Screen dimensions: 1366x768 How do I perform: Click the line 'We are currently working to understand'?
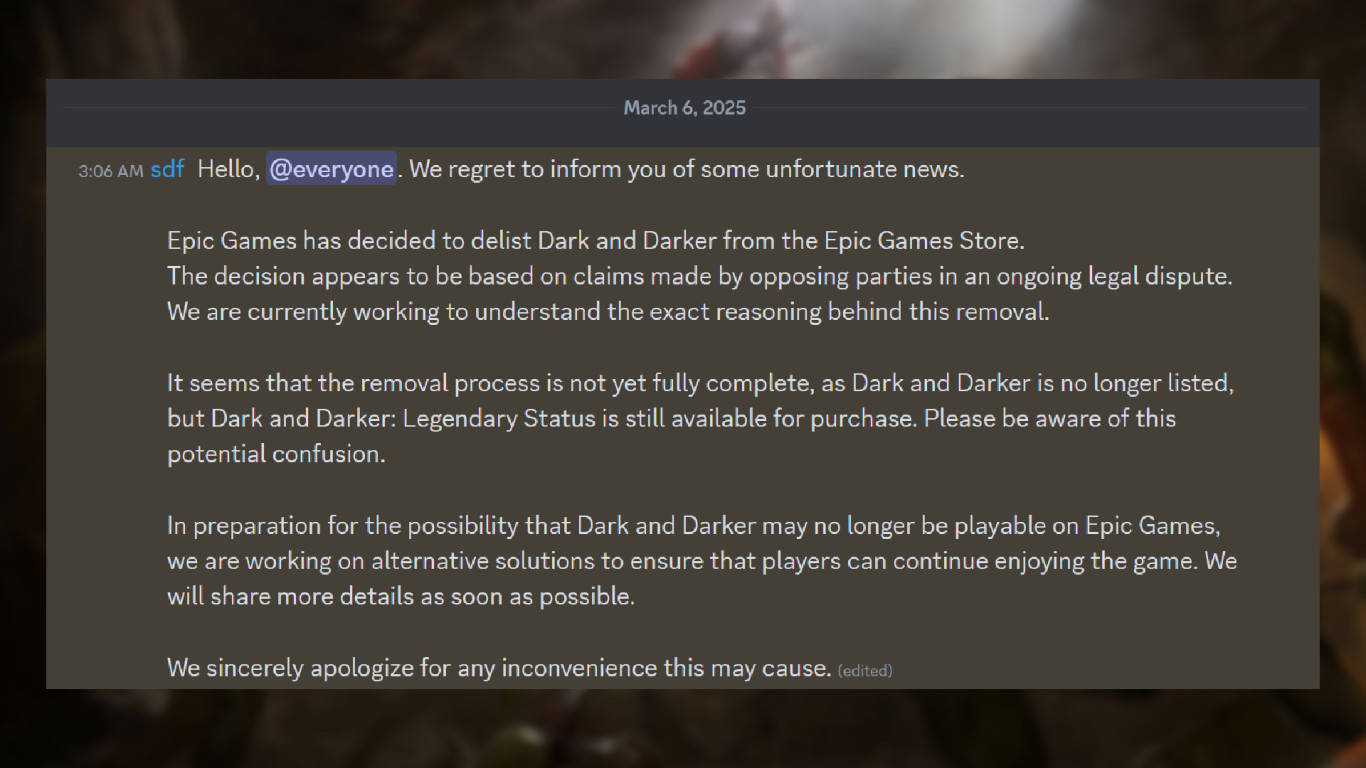tap(608, 311)
